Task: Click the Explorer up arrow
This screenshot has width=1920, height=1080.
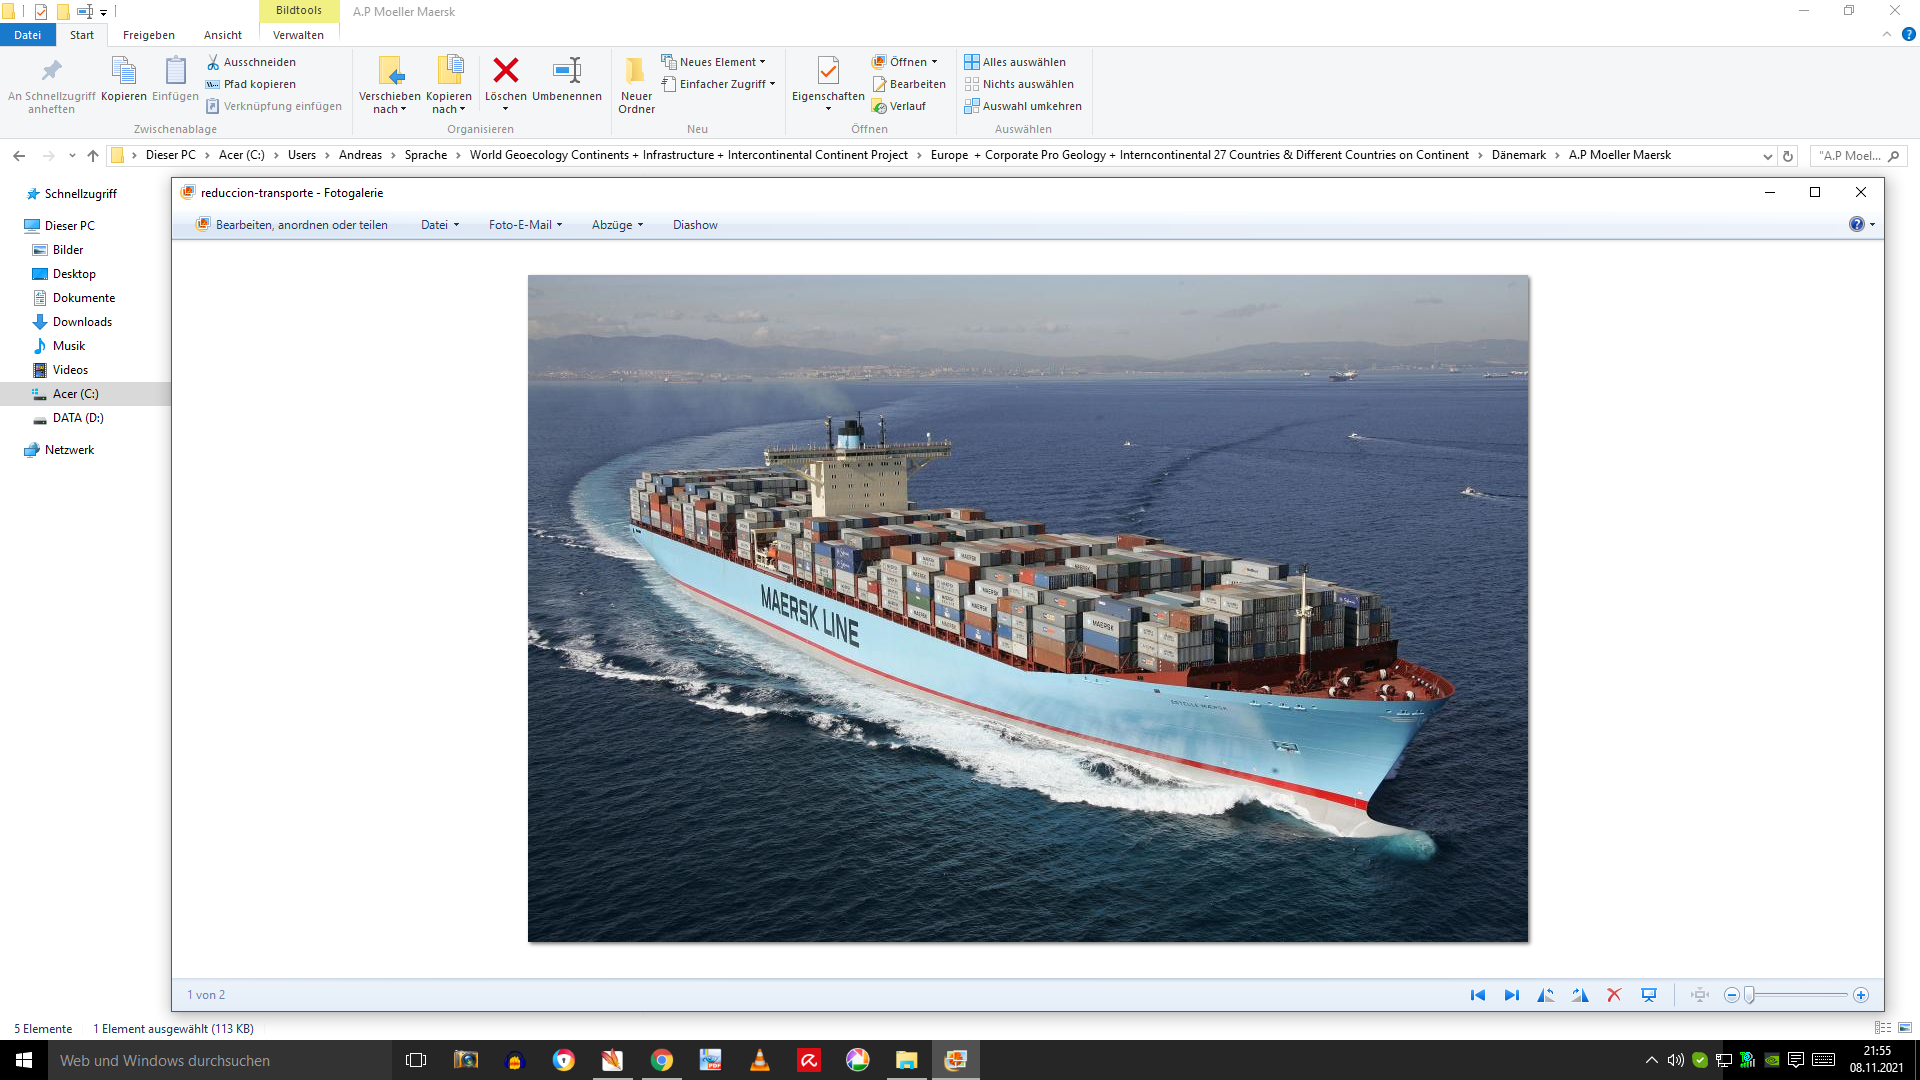Action: click(93, 155)
